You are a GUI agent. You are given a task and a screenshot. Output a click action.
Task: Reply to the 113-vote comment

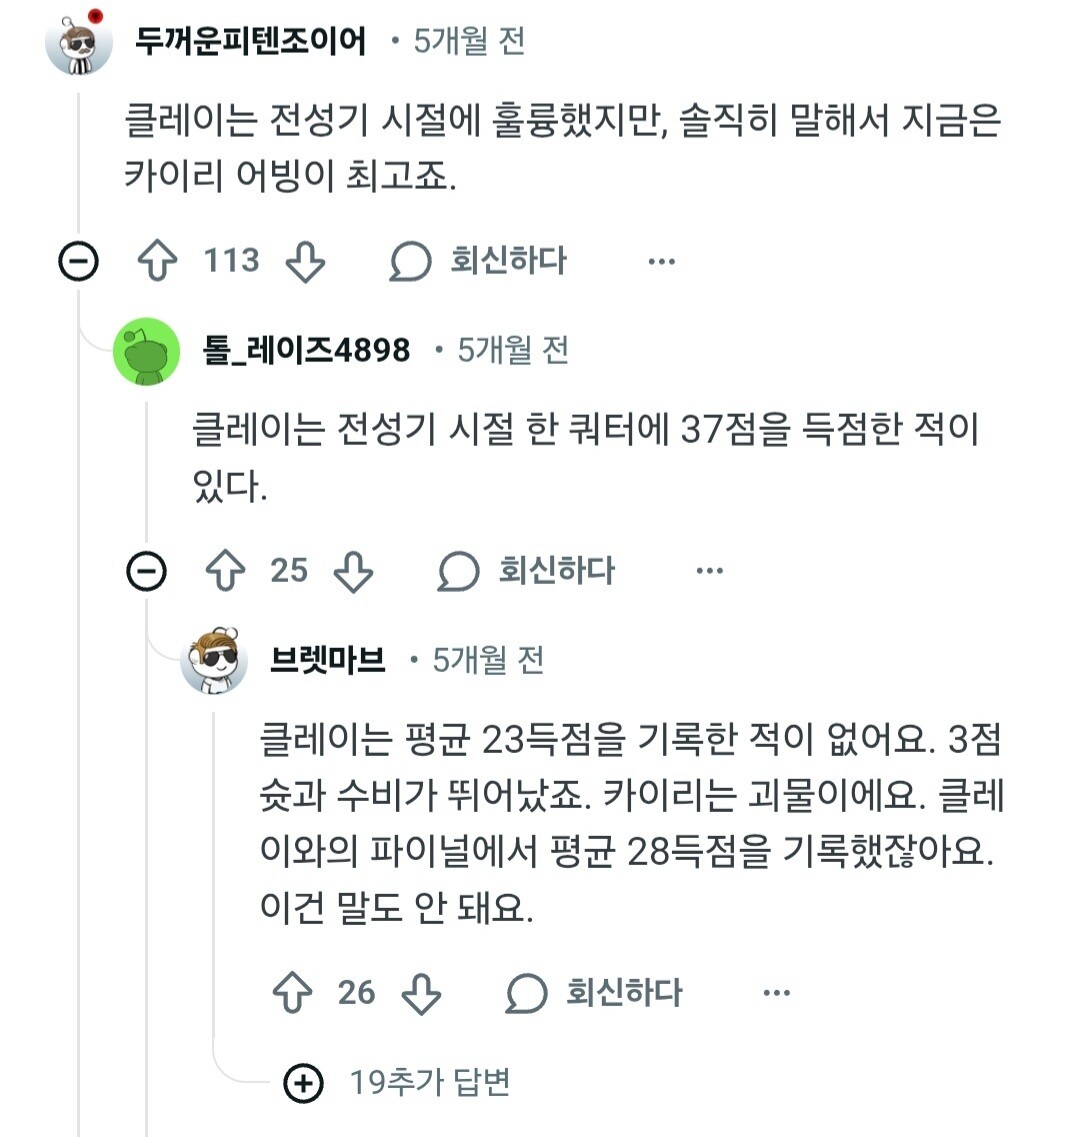[x=478, y=261]
